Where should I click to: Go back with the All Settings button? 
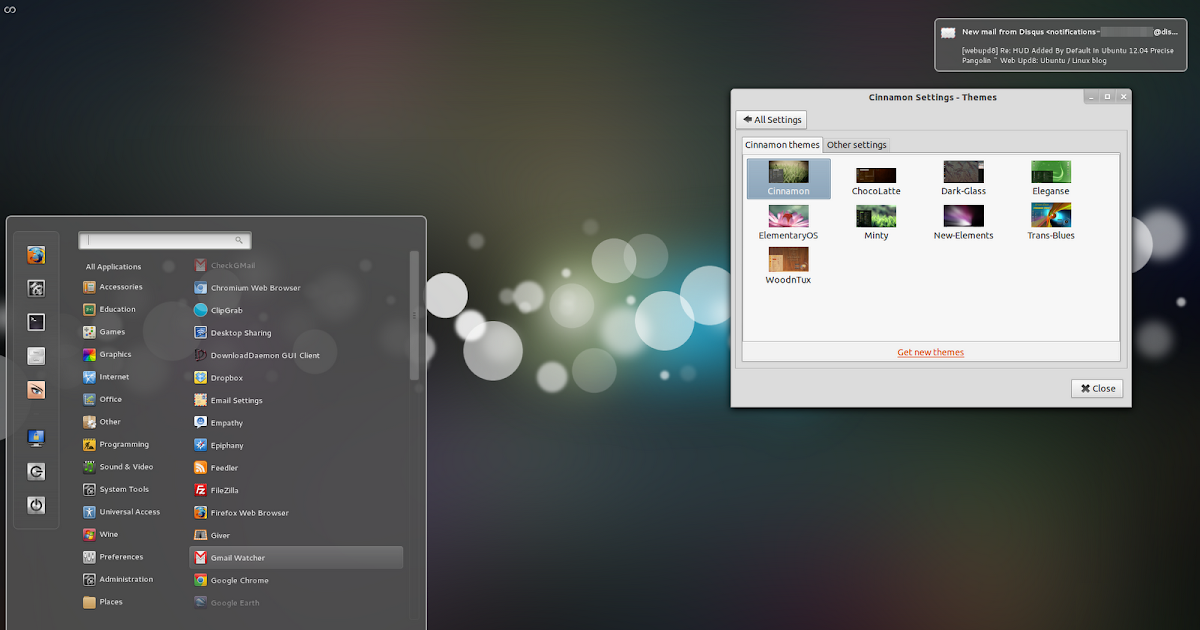771,119
